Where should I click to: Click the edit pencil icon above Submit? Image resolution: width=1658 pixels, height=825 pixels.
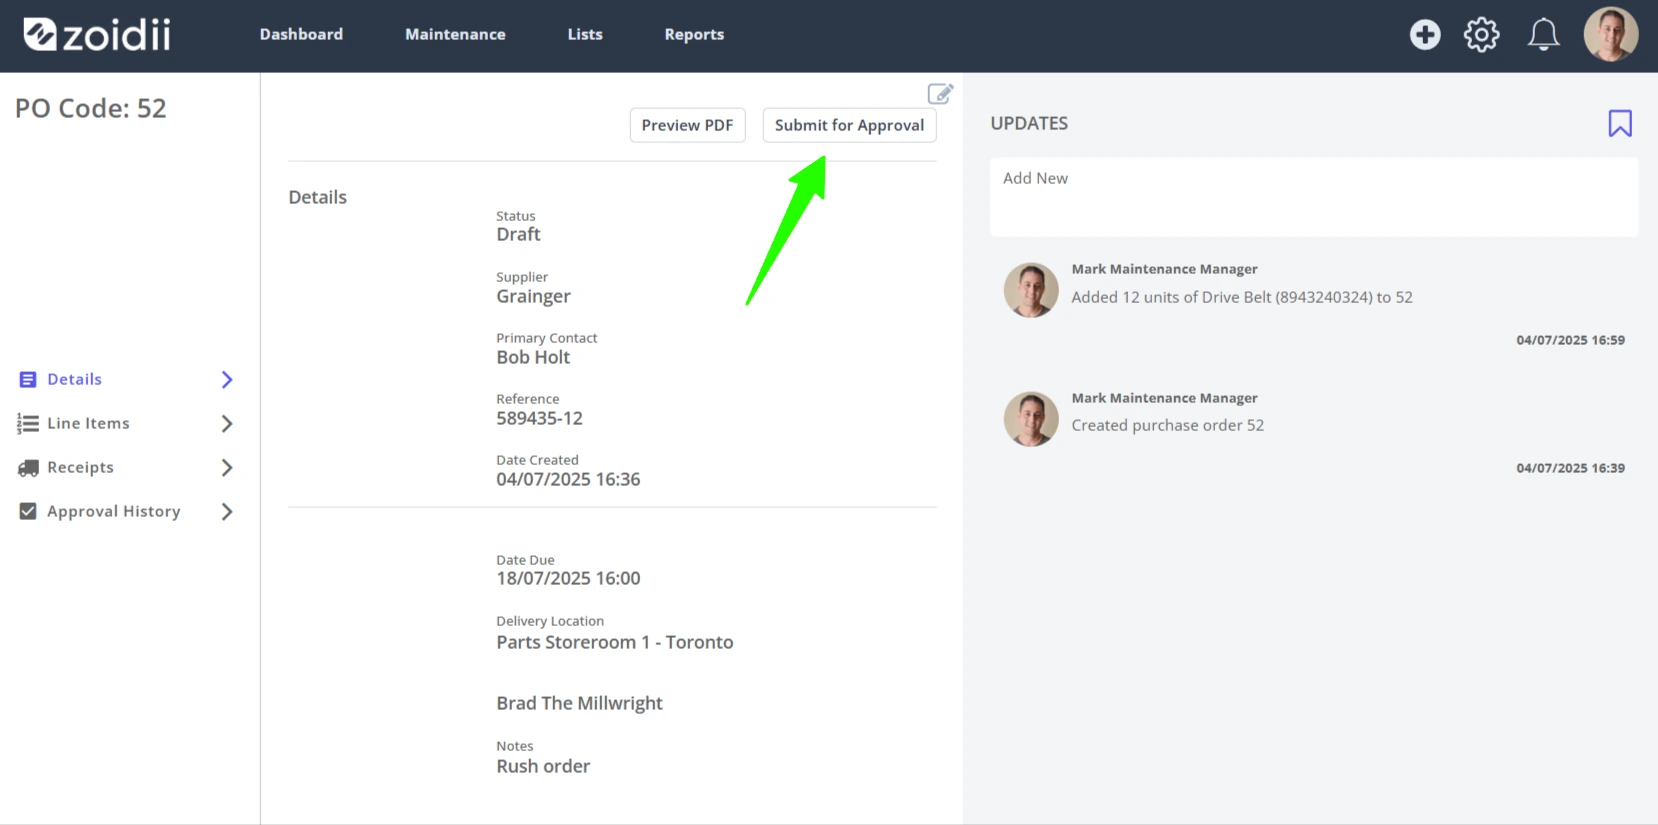pos(940,94)
